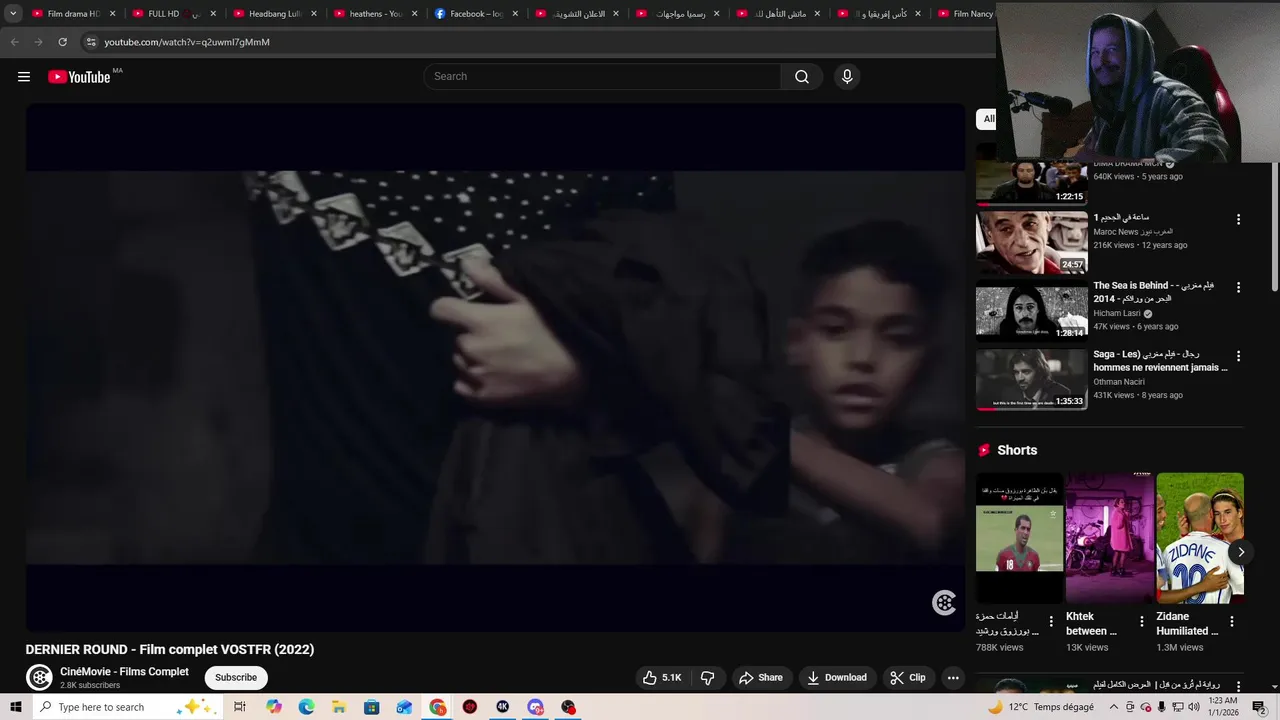
Task: Go to YouTube home via logo
Action: pyautogui.click(x=79, y=77)
